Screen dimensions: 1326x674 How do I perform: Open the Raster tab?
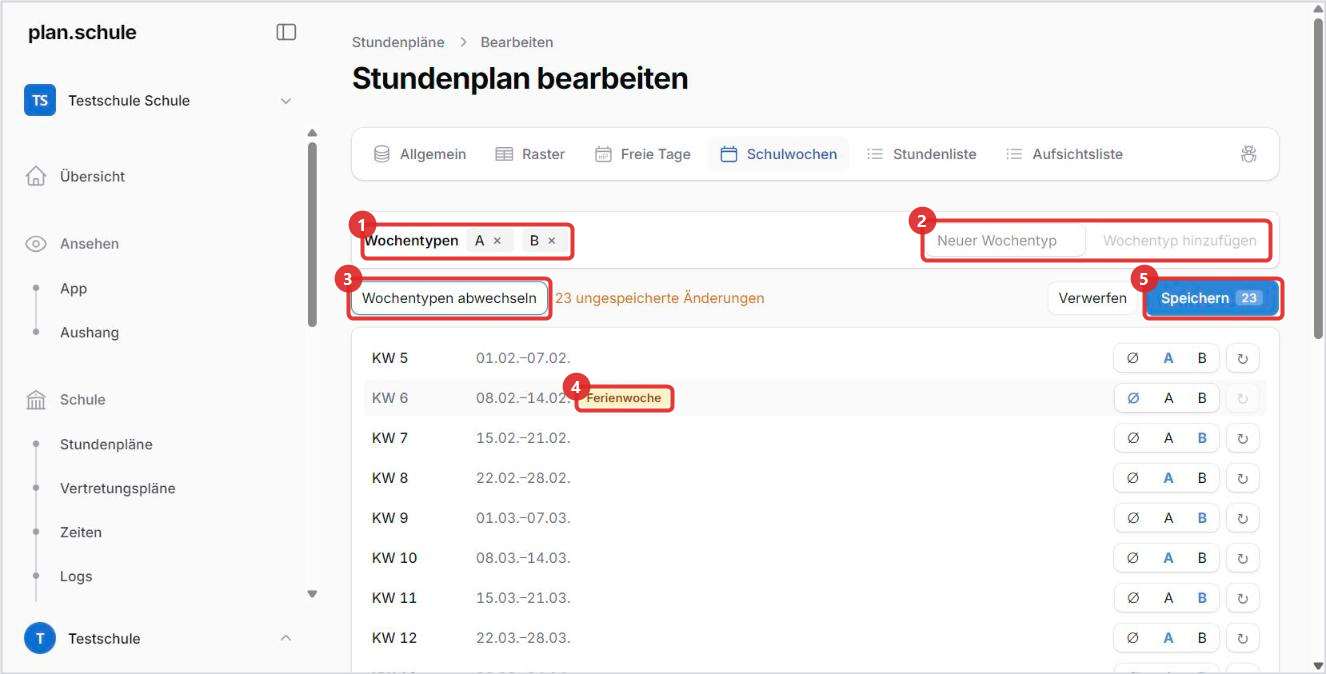(x=530, y=154)
